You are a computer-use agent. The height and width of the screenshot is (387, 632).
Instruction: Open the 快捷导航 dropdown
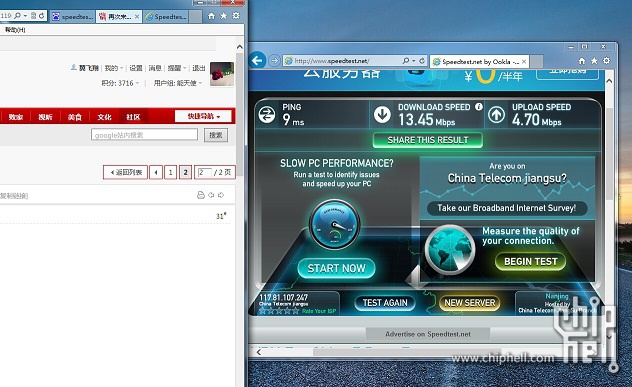(x=204, y=117)
